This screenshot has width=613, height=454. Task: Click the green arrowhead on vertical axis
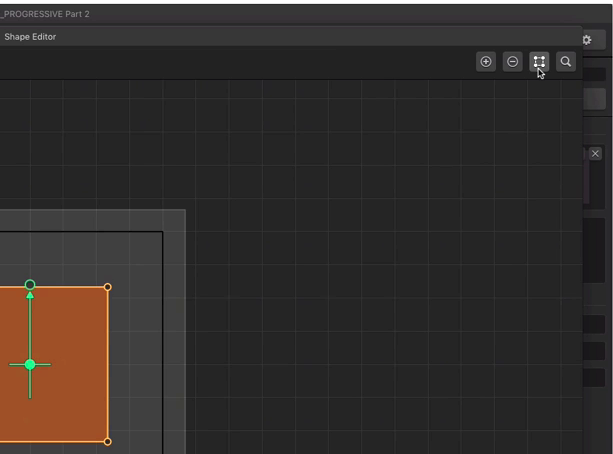(30, 296)
